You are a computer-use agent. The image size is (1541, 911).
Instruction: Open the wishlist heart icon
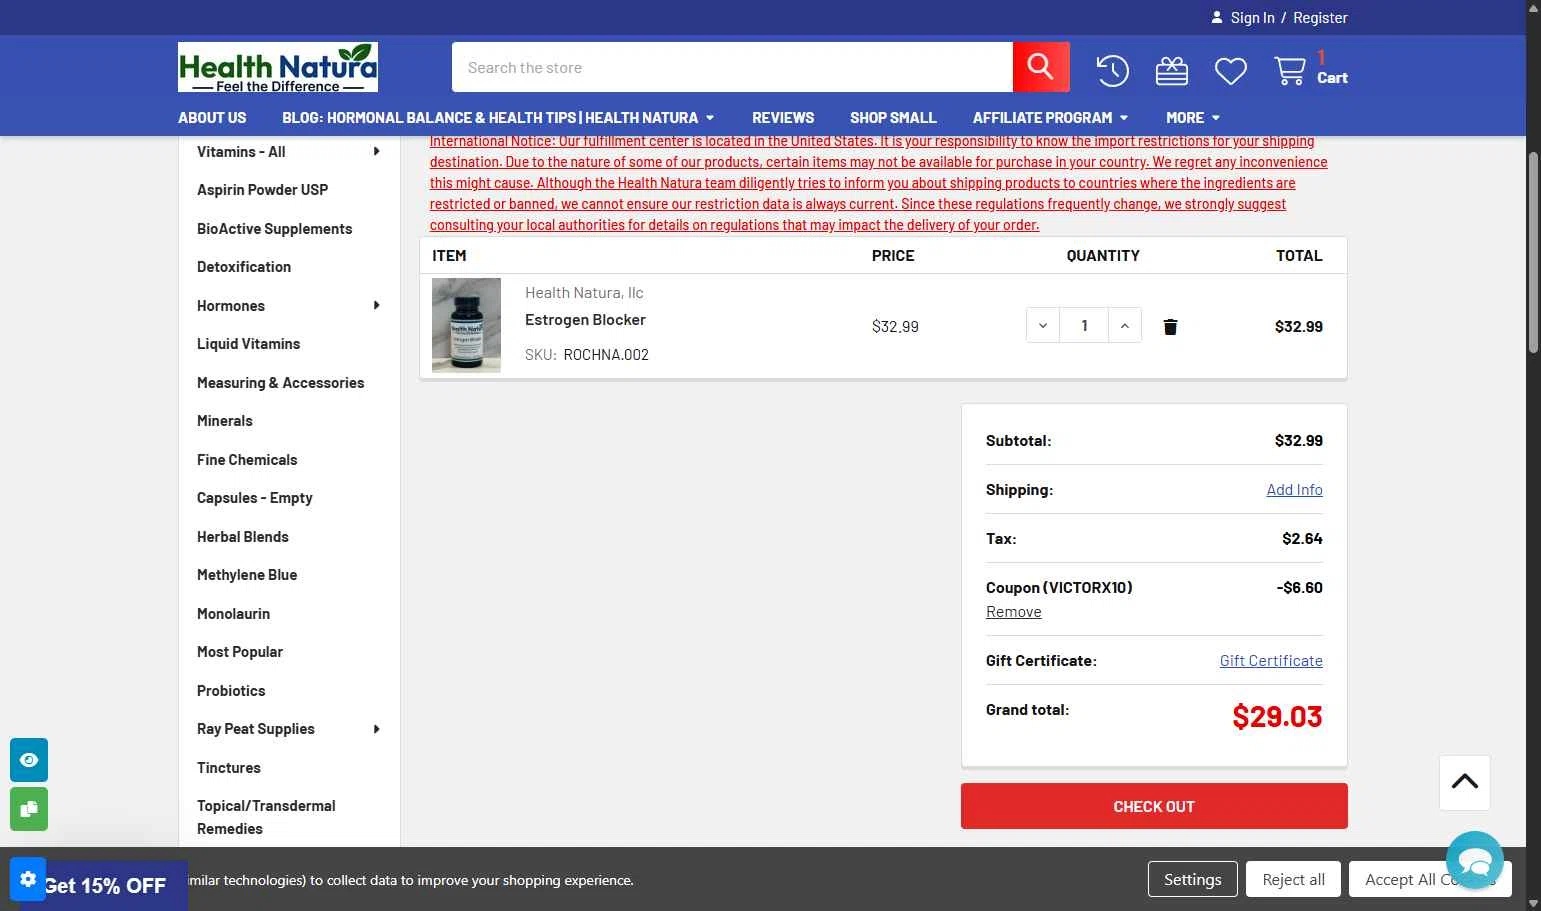click(x=1231, y=71)
